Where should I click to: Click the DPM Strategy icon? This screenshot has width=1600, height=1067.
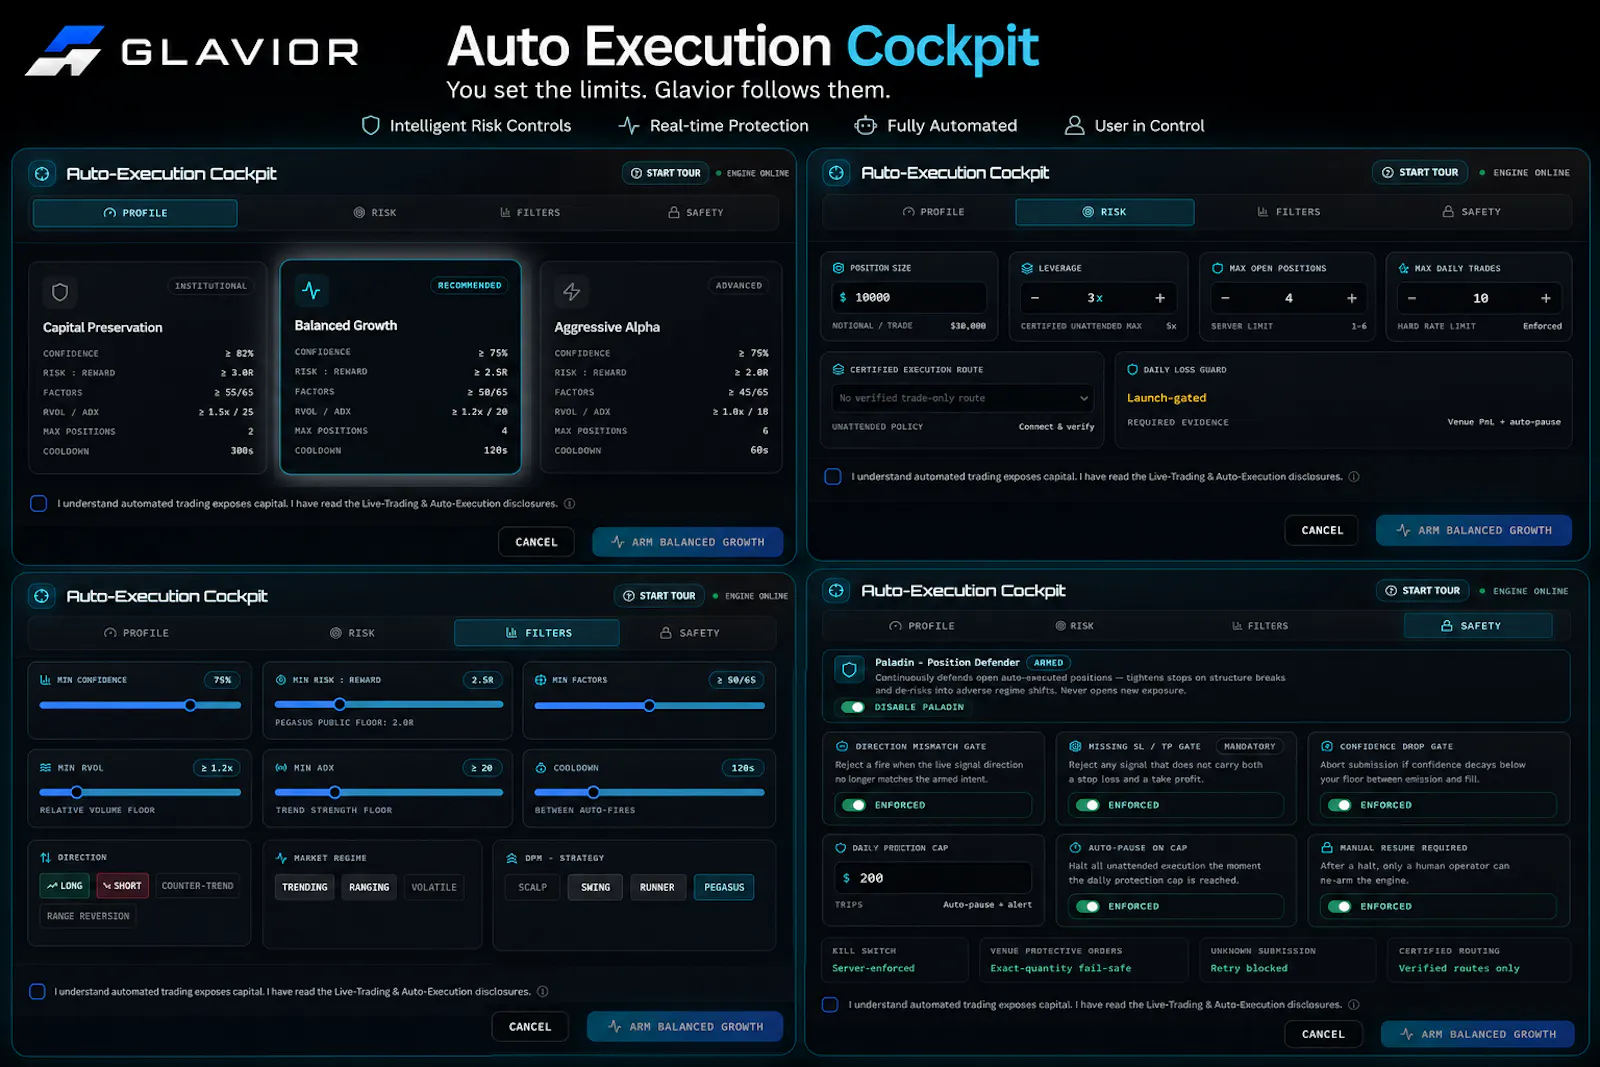pos(511,858)
